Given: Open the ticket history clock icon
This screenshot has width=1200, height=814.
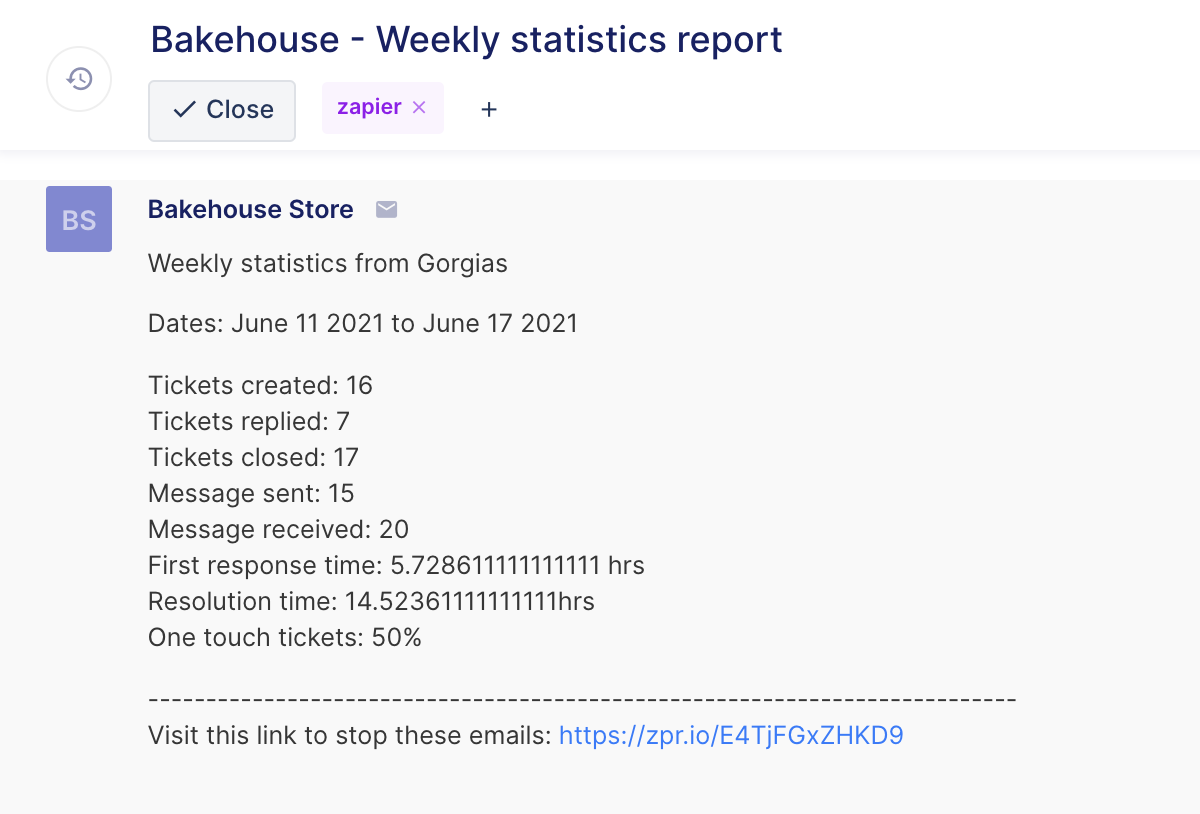Looking at the screenshot, I should pos(79,79).
